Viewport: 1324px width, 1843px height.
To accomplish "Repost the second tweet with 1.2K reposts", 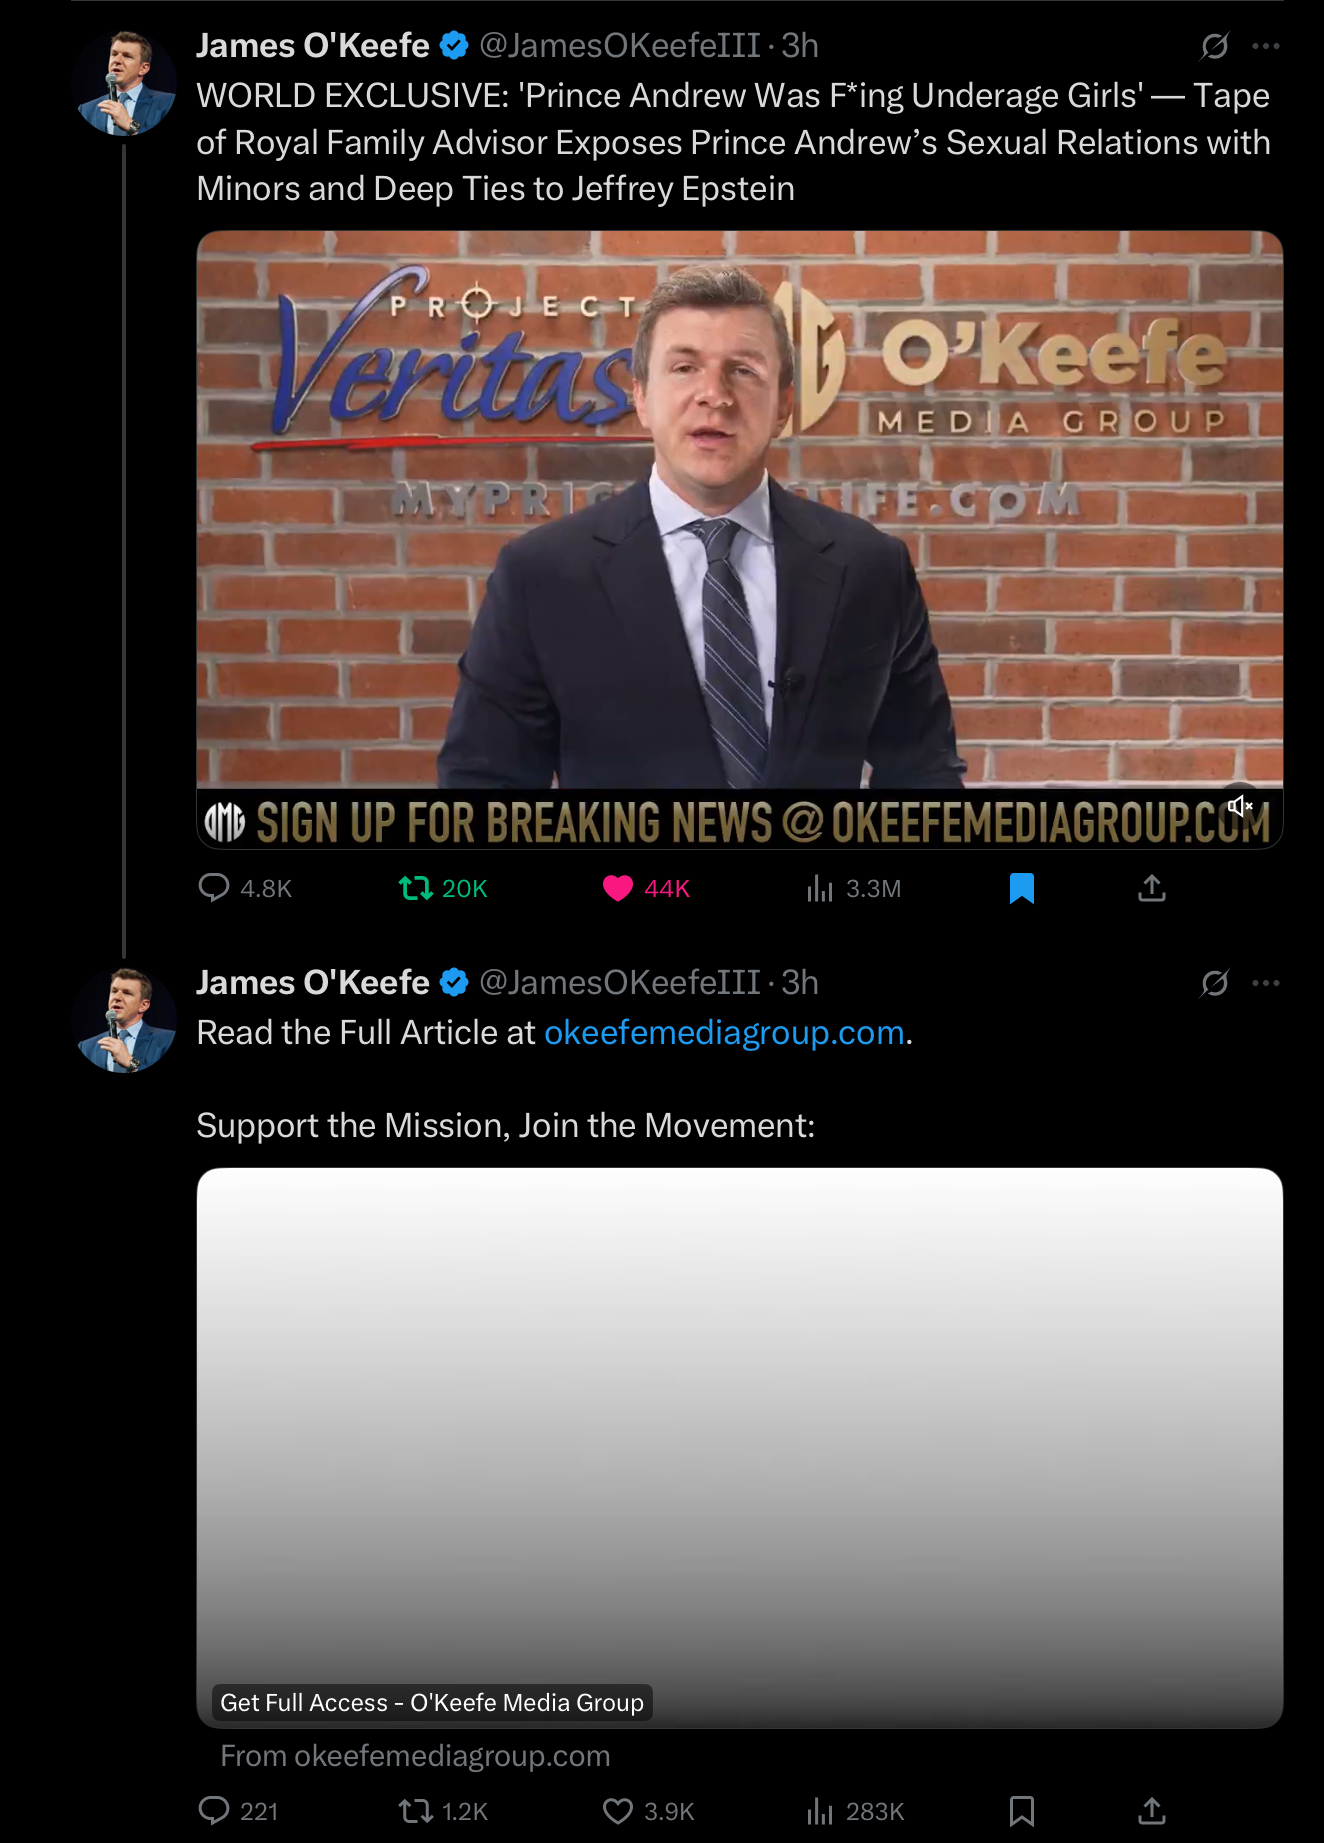I will click(x=443, y=1811).
